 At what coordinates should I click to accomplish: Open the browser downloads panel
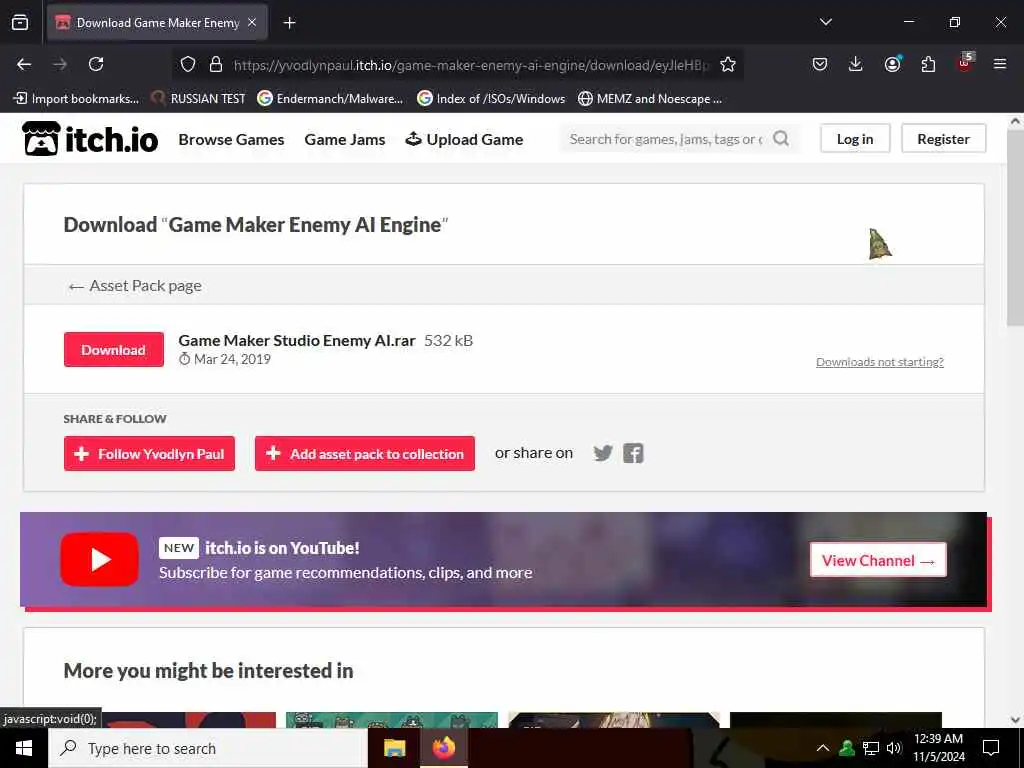point(856,64)
